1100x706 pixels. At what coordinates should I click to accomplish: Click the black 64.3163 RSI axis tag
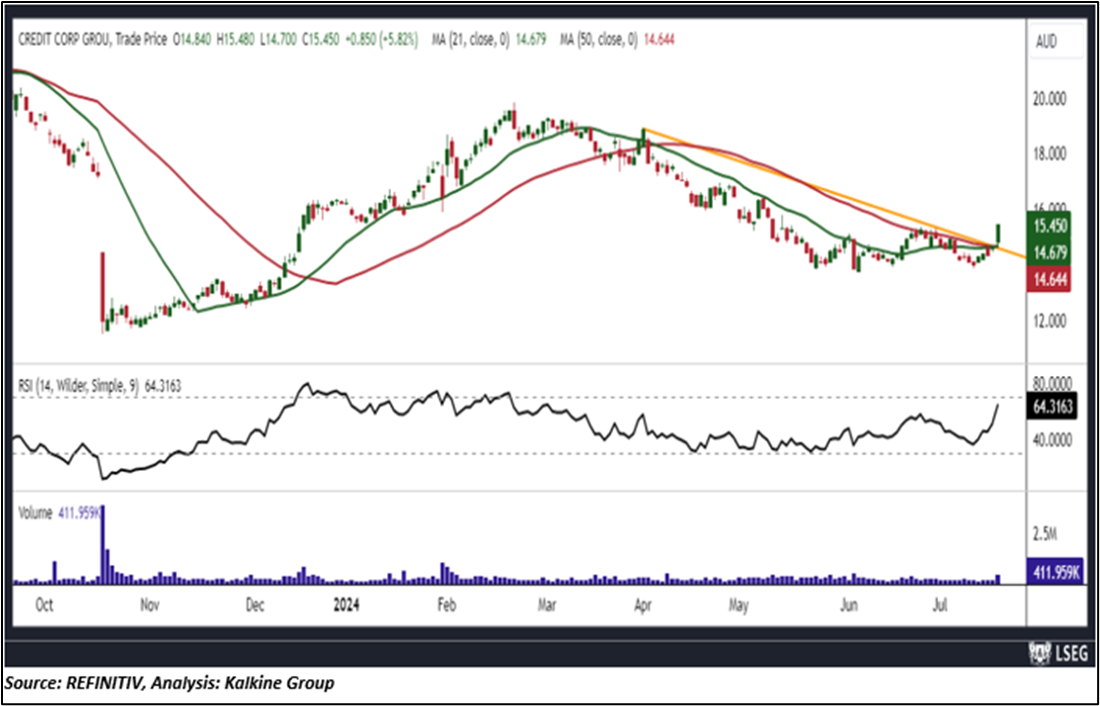click(x=1051, y=406)
